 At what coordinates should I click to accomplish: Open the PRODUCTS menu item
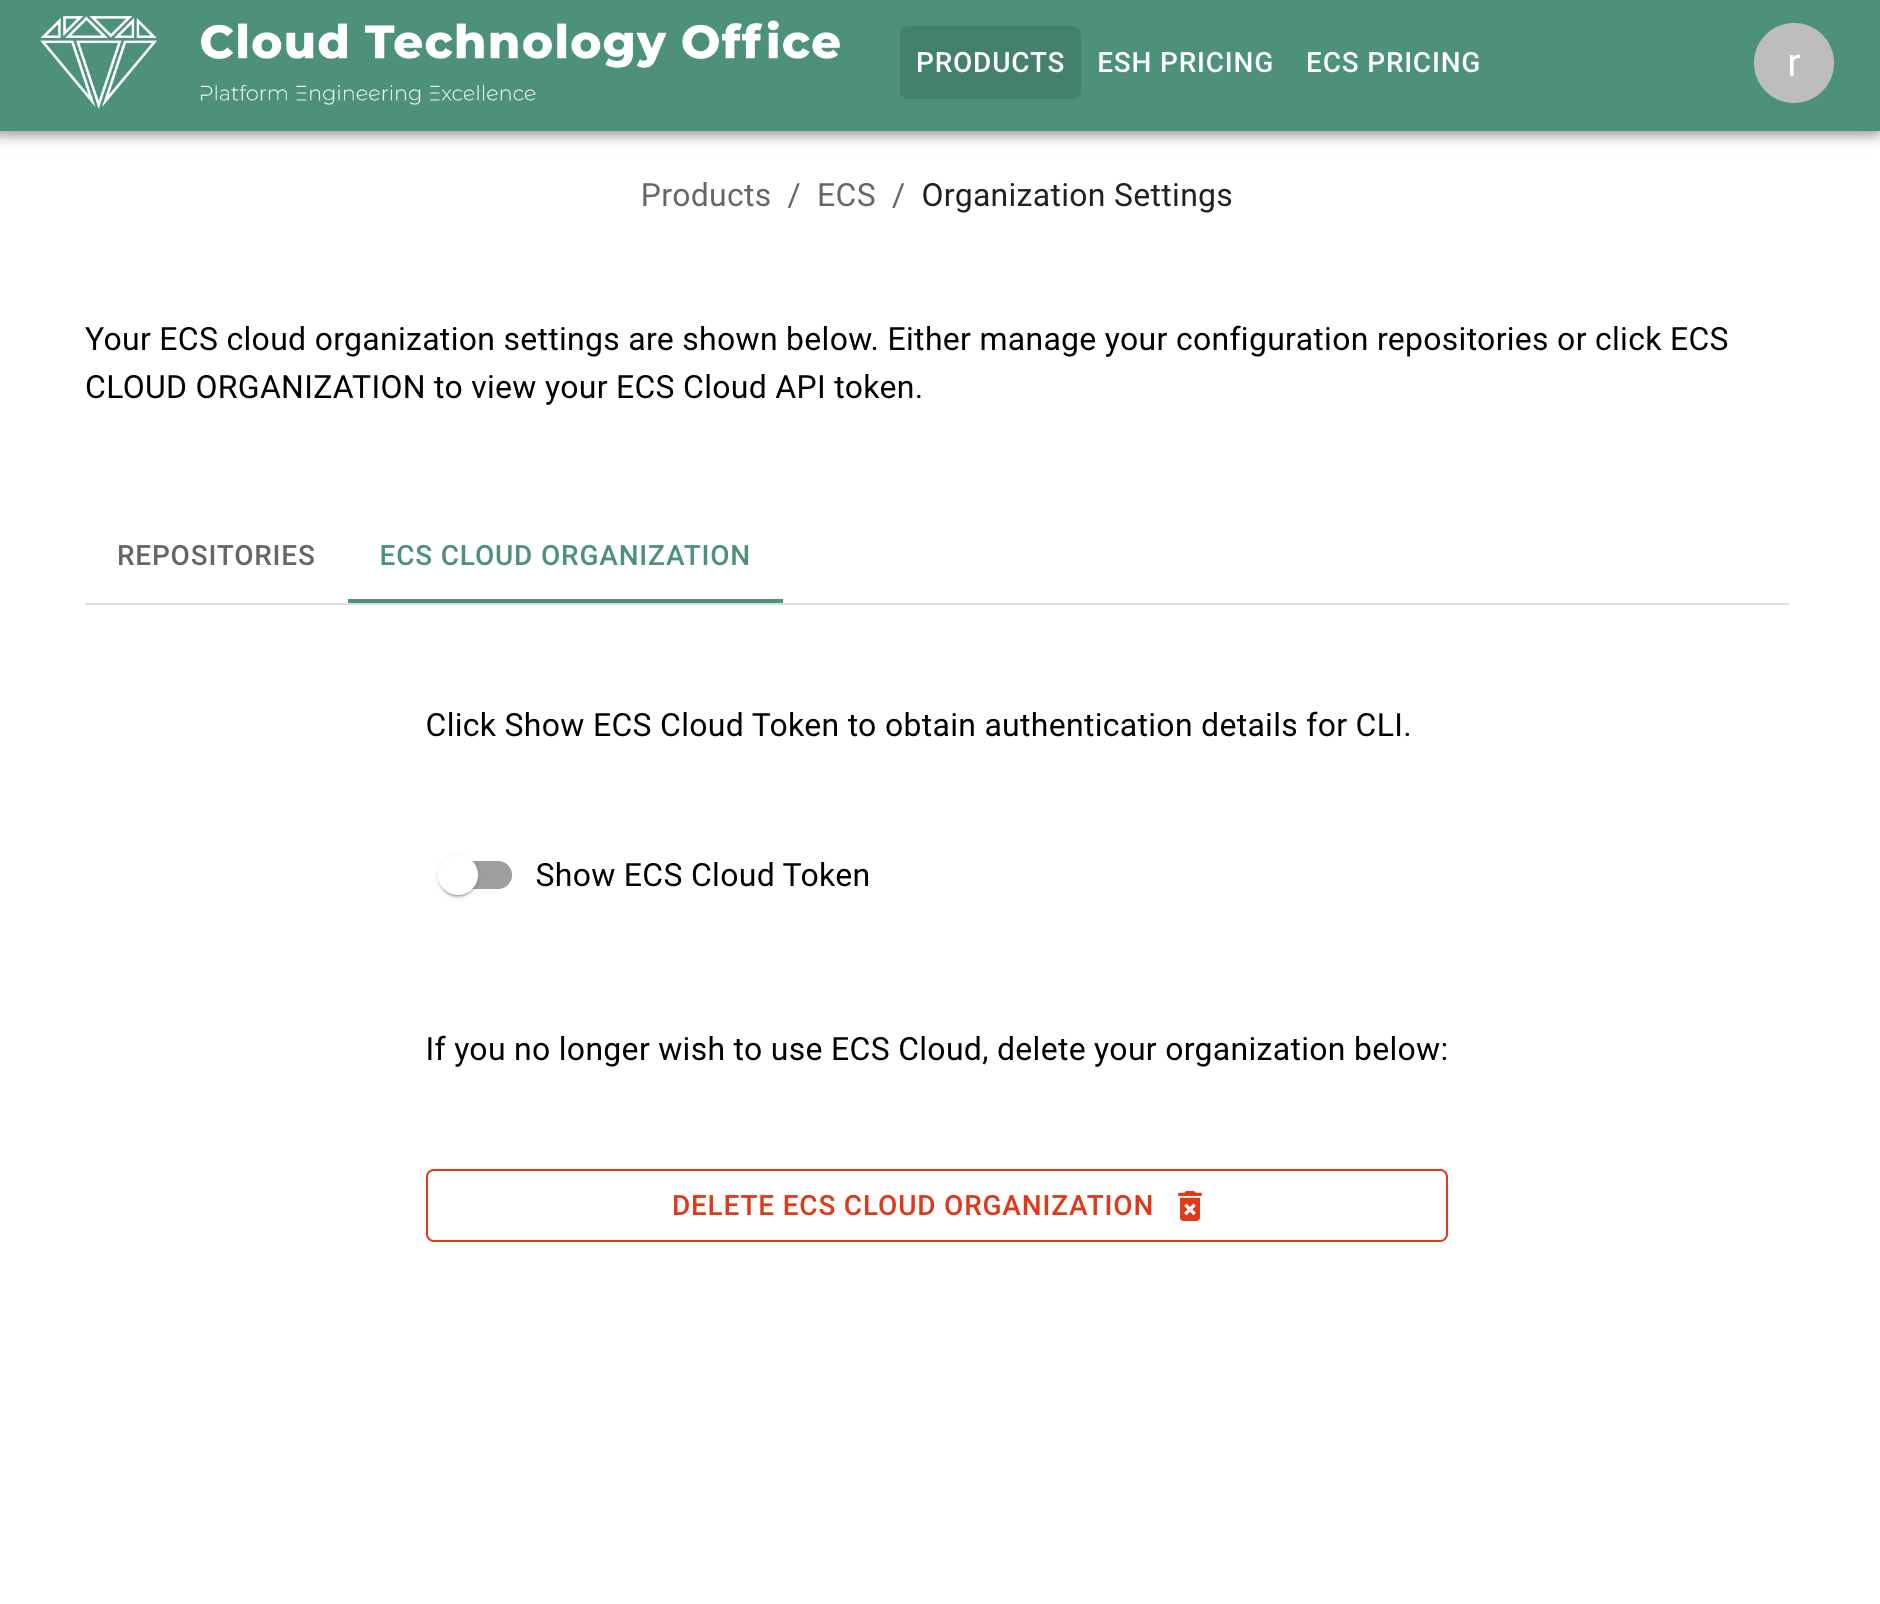click(990, 62)
